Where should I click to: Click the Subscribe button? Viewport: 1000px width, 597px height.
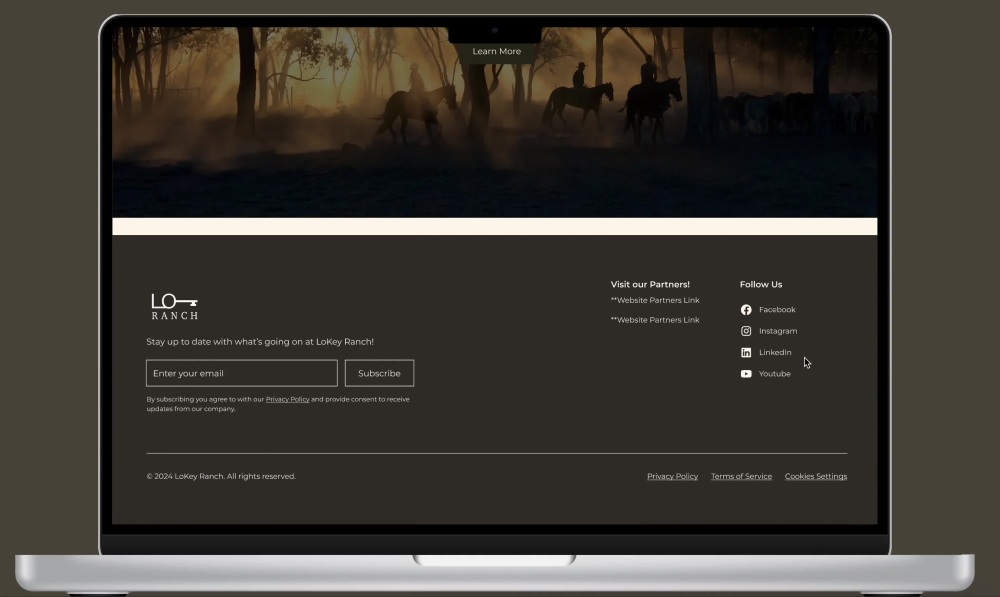coord(379,373)
